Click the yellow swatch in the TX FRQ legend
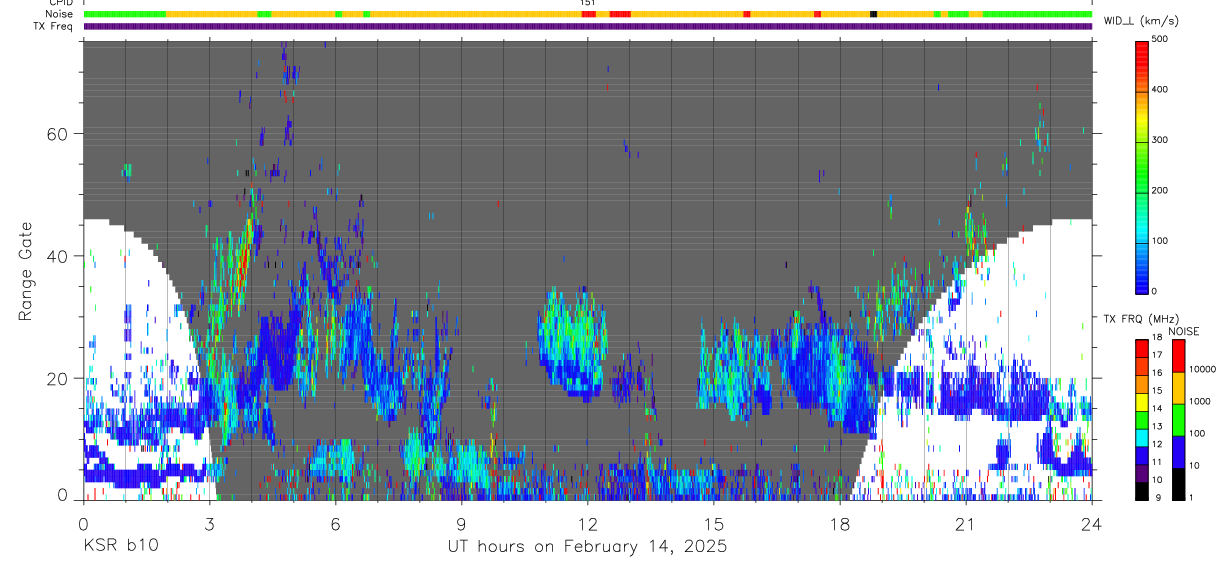1228x567 pixels. point(1141,401)
